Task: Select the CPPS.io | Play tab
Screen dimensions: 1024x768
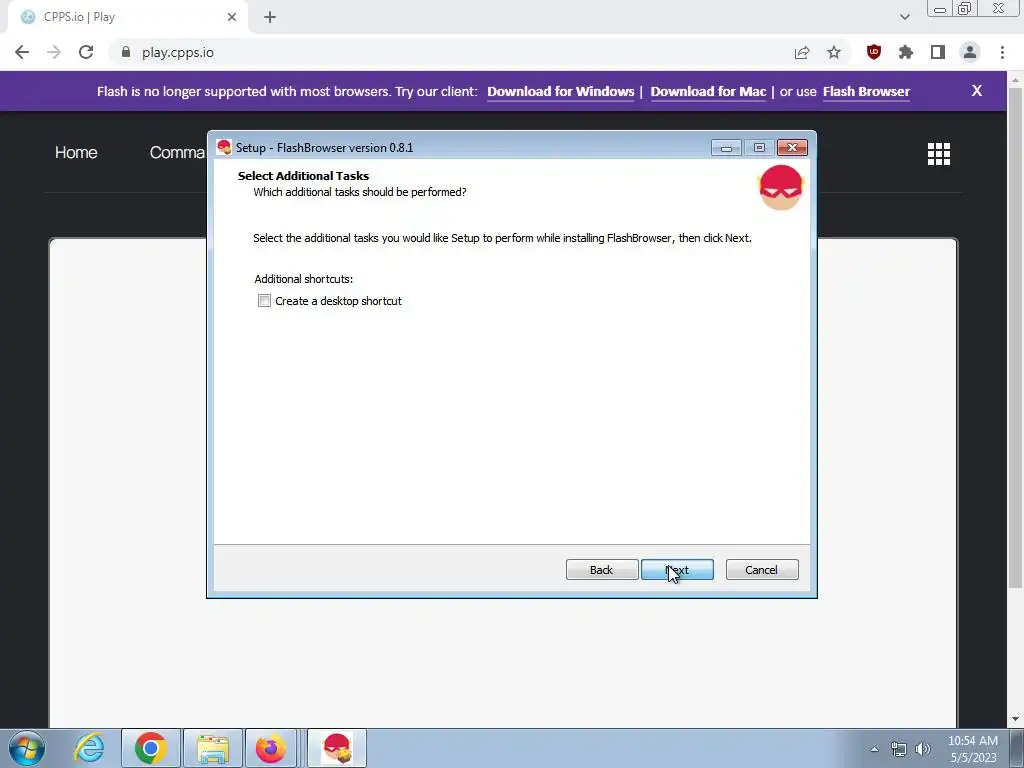Action: point(128,18)
